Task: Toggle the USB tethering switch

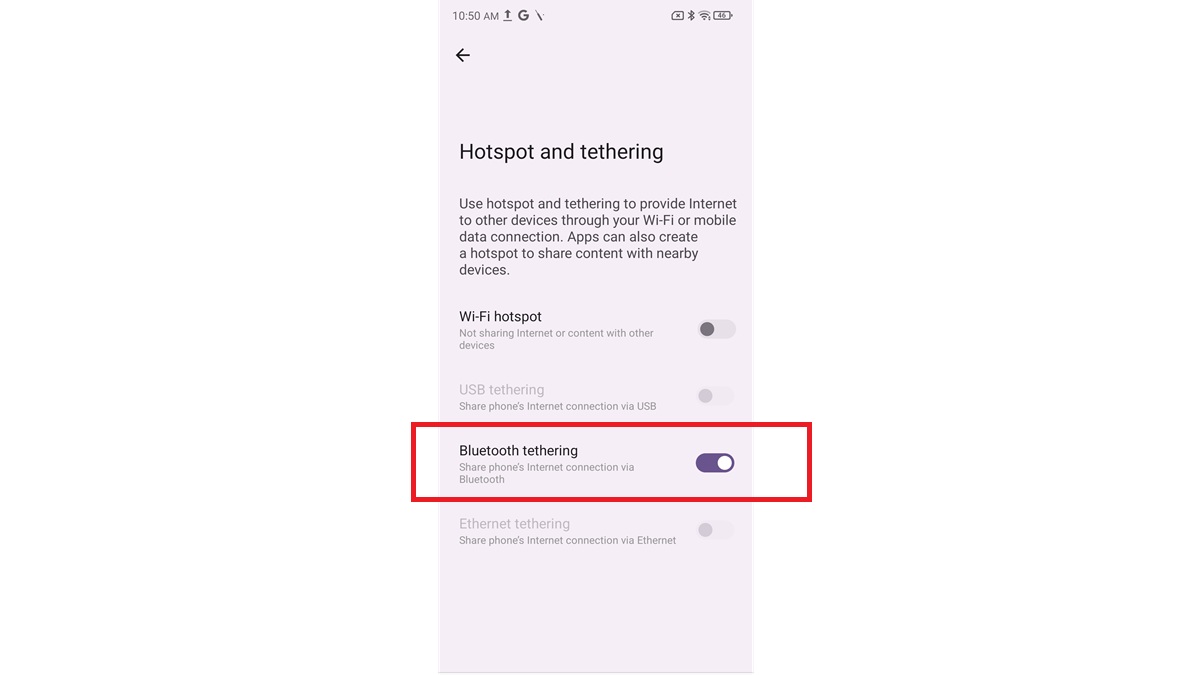Action: pyautogui.click(x=716, y=396)
